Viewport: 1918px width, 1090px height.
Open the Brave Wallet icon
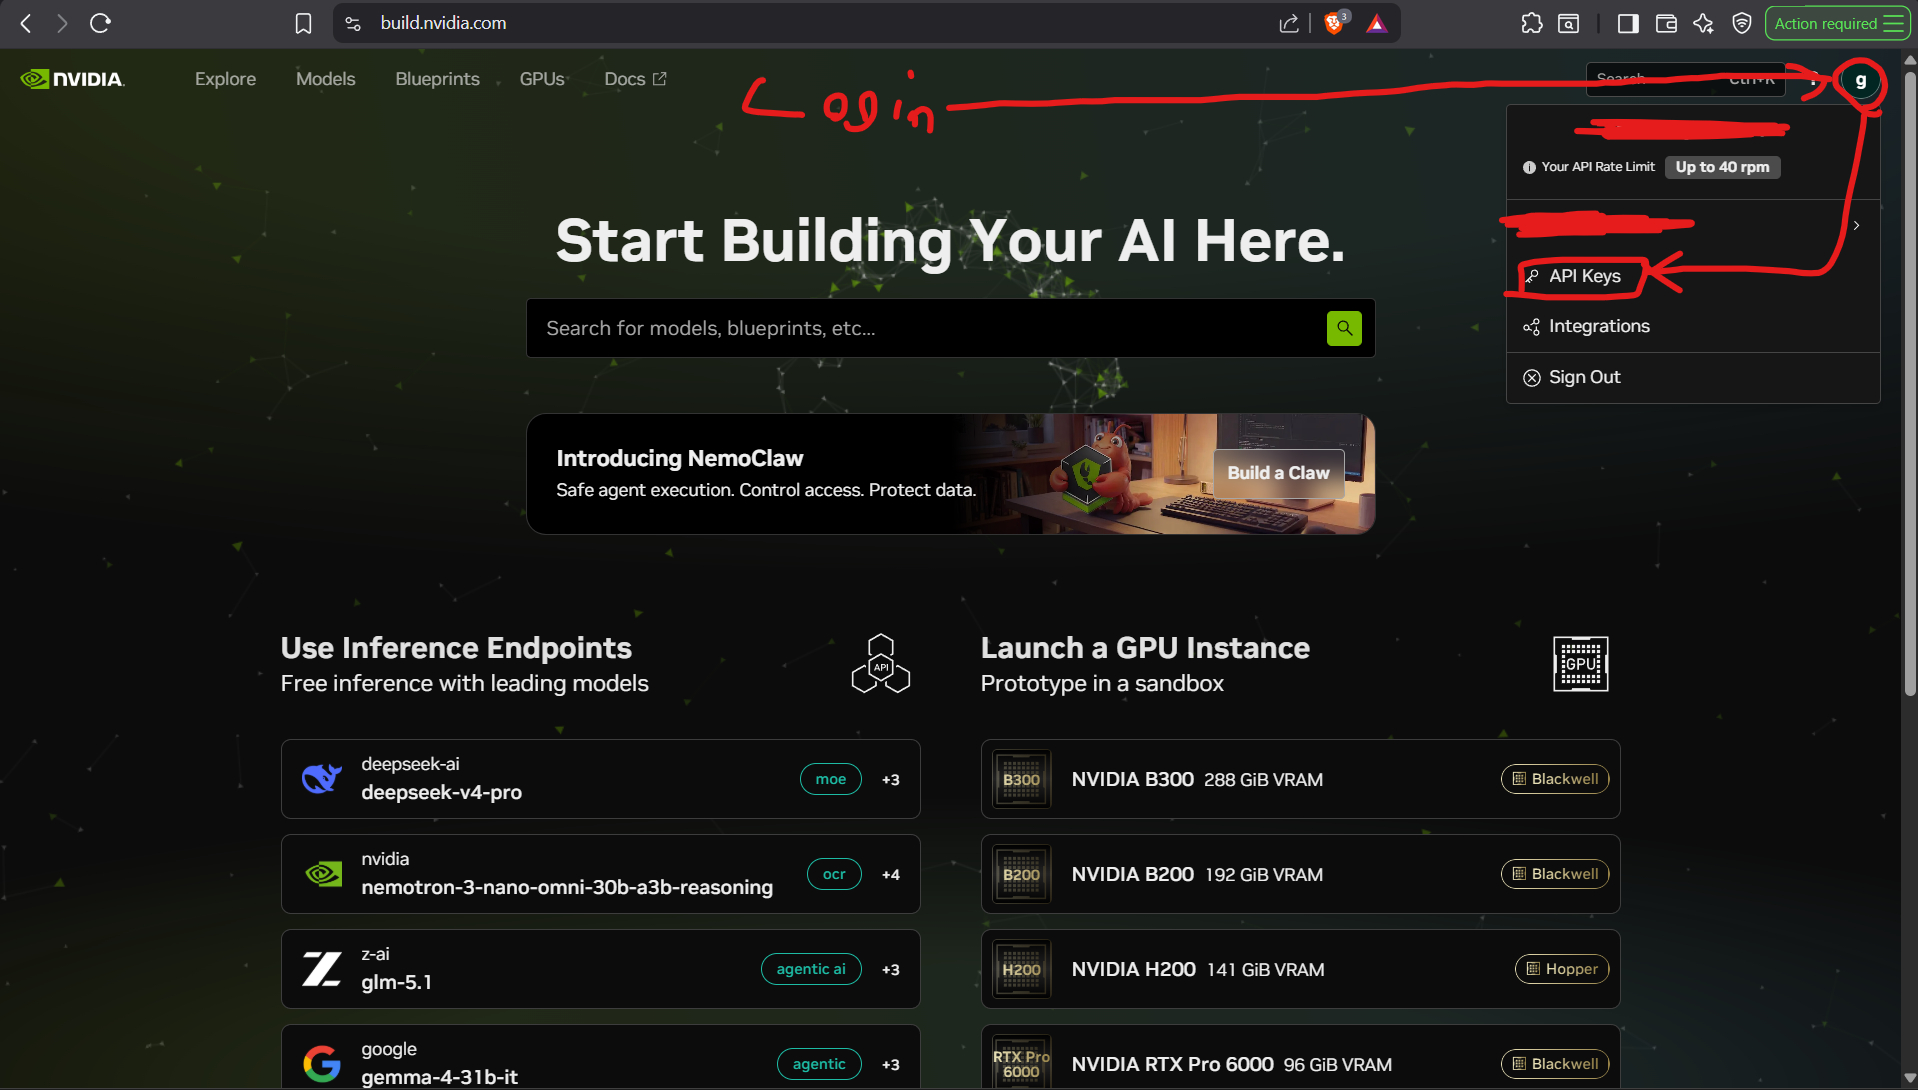[1666, 23]
